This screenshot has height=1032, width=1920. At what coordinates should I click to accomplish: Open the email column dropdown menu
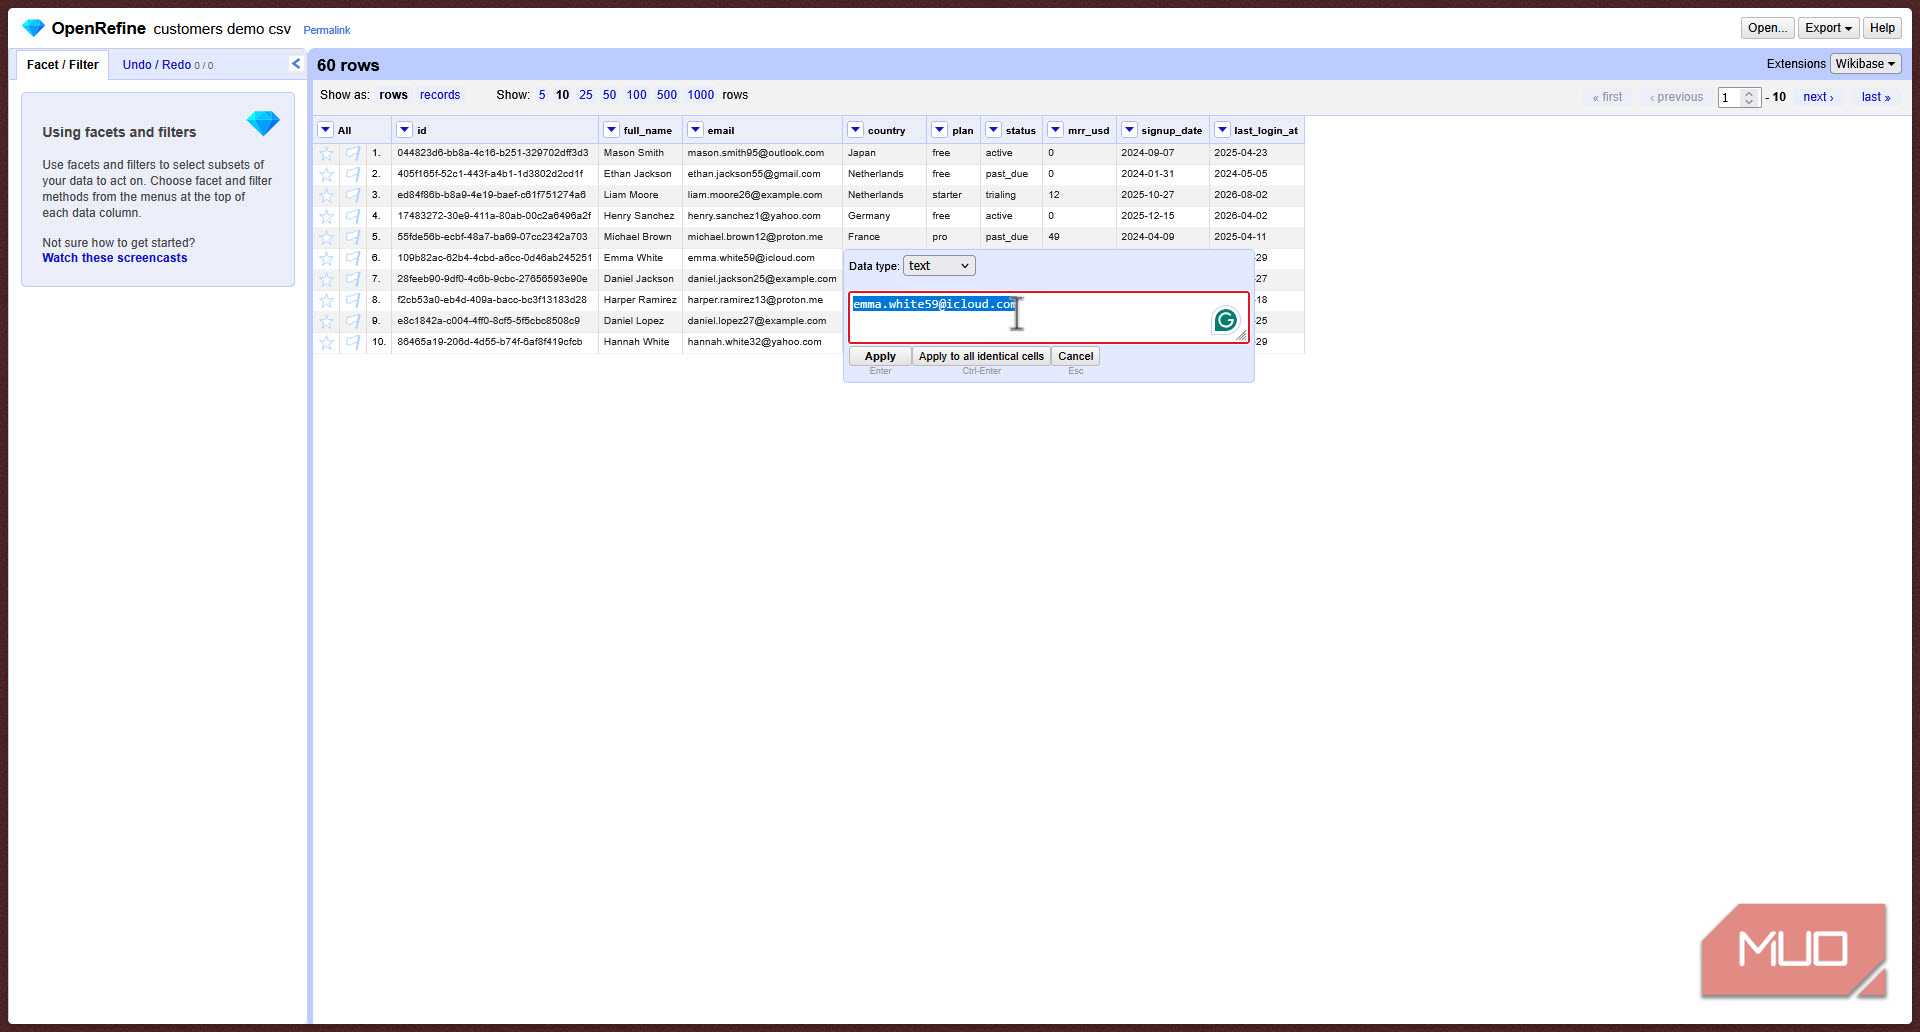[695, 130]
